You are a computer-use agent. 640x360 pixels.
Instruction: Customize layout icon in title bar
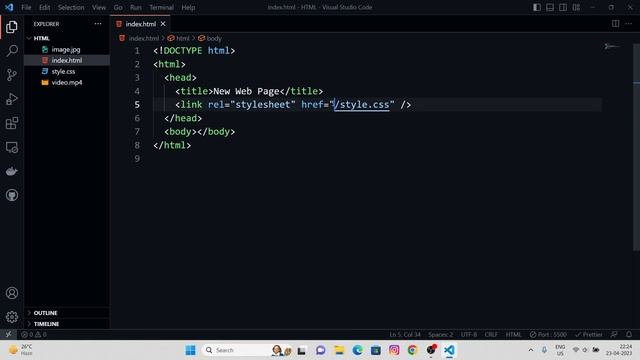tap(576, 7)
